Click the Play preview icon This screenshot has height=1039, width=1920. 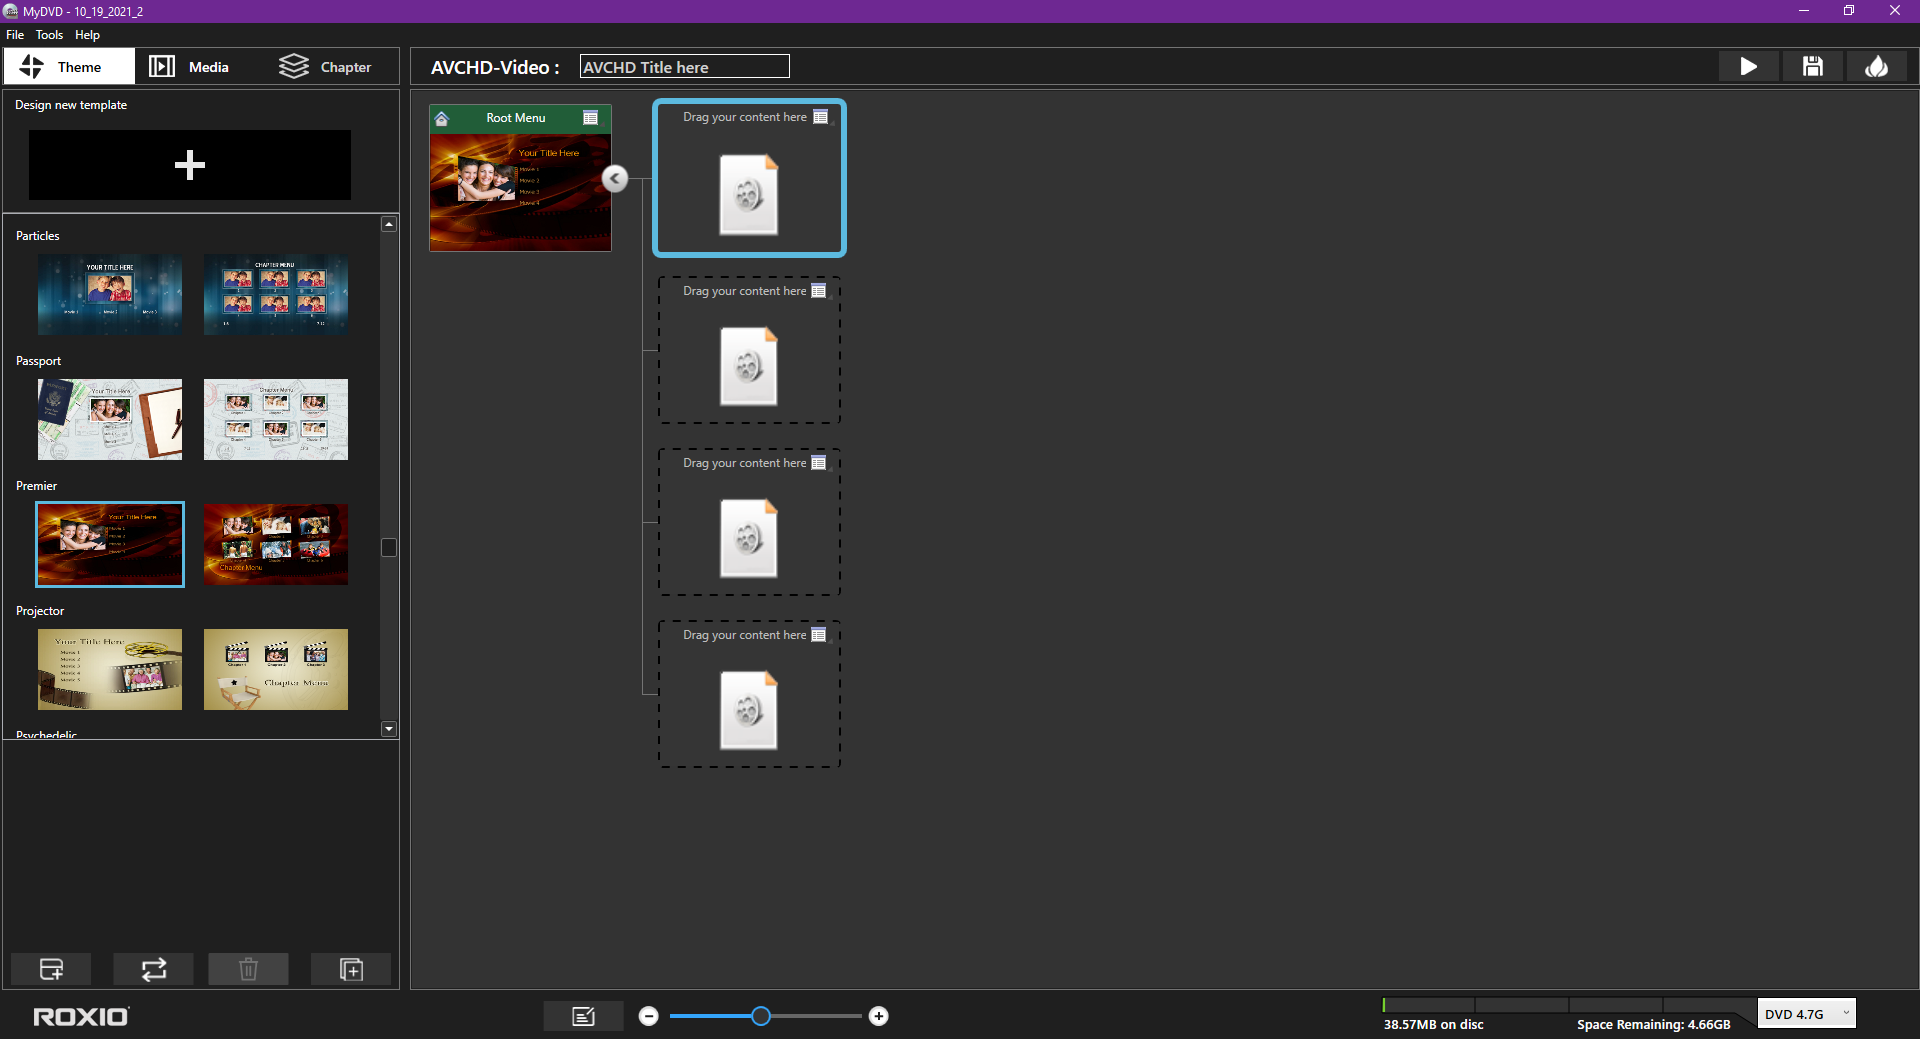[x=1748, y=67]
